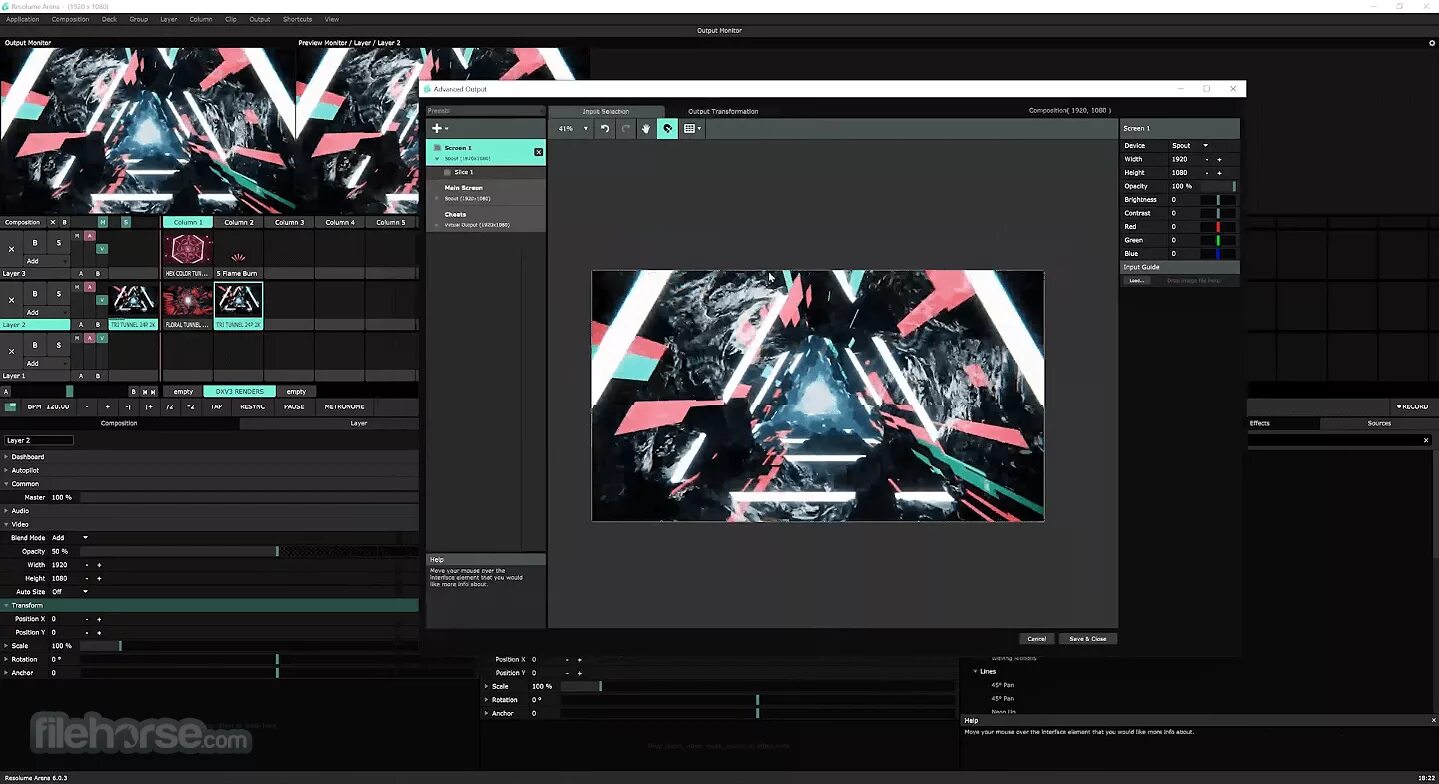Select the active teal edit tool
1439x784 pixels.
pos(667,129)
